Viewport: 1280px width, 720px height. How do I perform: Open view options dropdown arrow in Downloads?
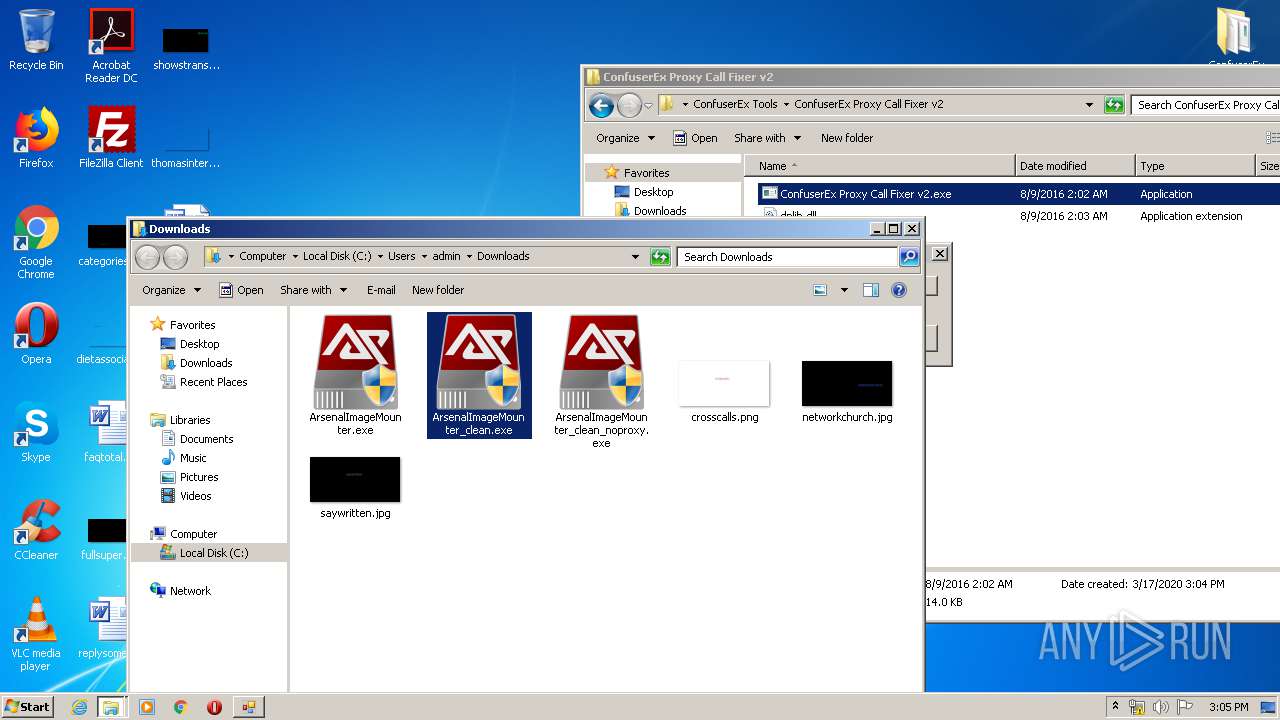[x=844, y=290]
